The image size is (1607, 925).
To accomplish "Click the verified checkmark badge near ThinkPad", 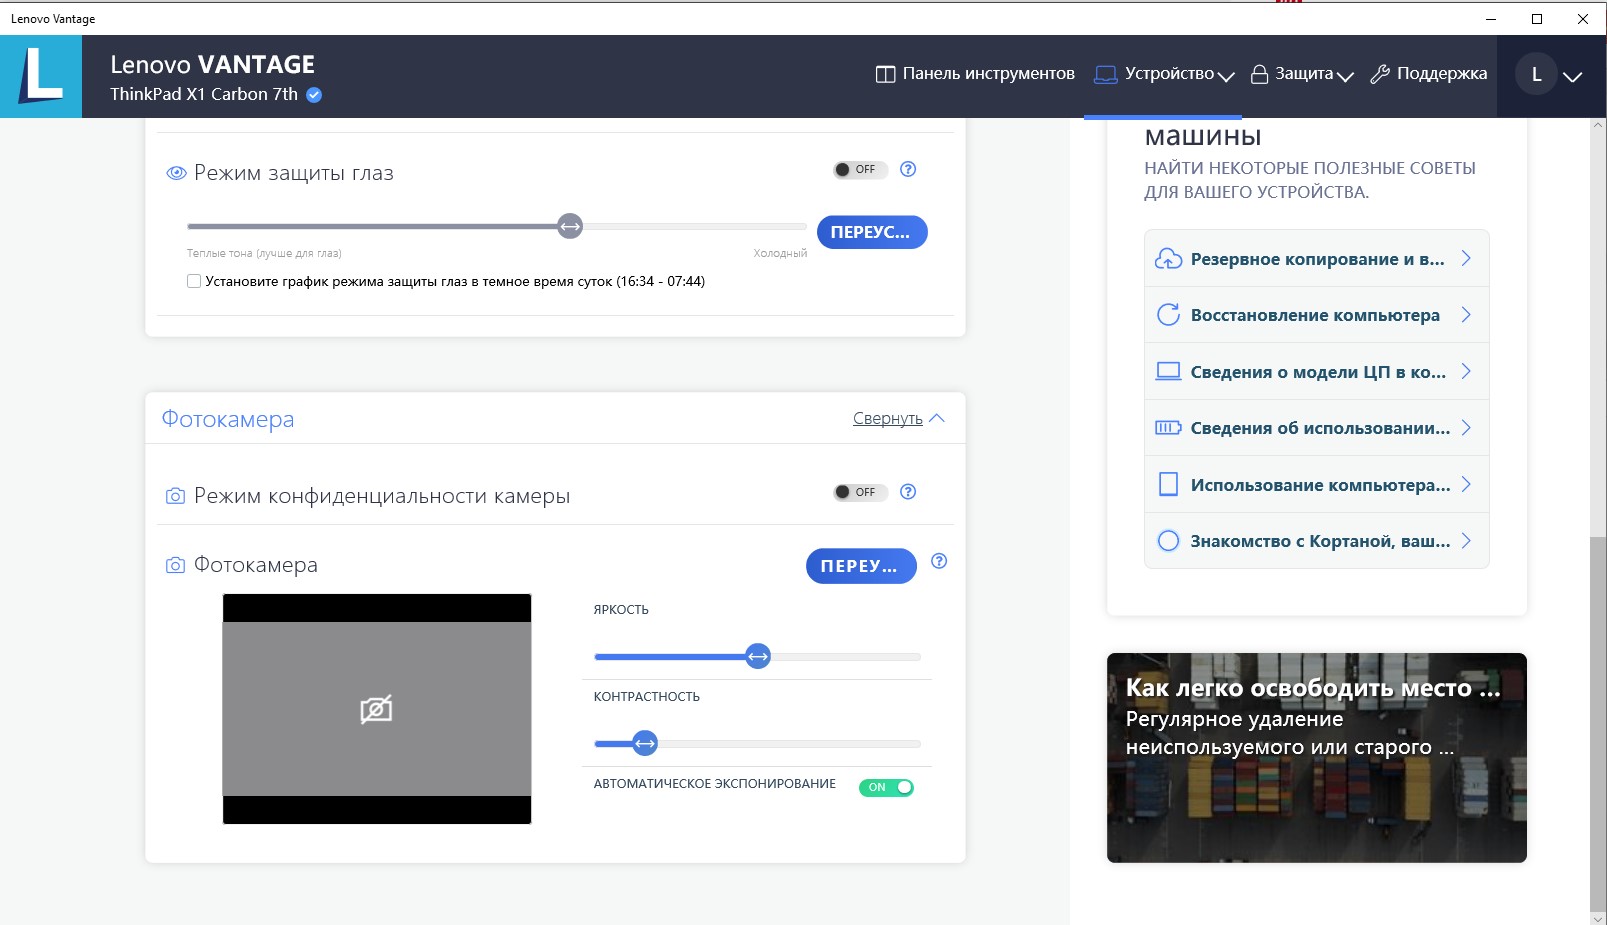I will pyautogui.click(x=314, y=95).
